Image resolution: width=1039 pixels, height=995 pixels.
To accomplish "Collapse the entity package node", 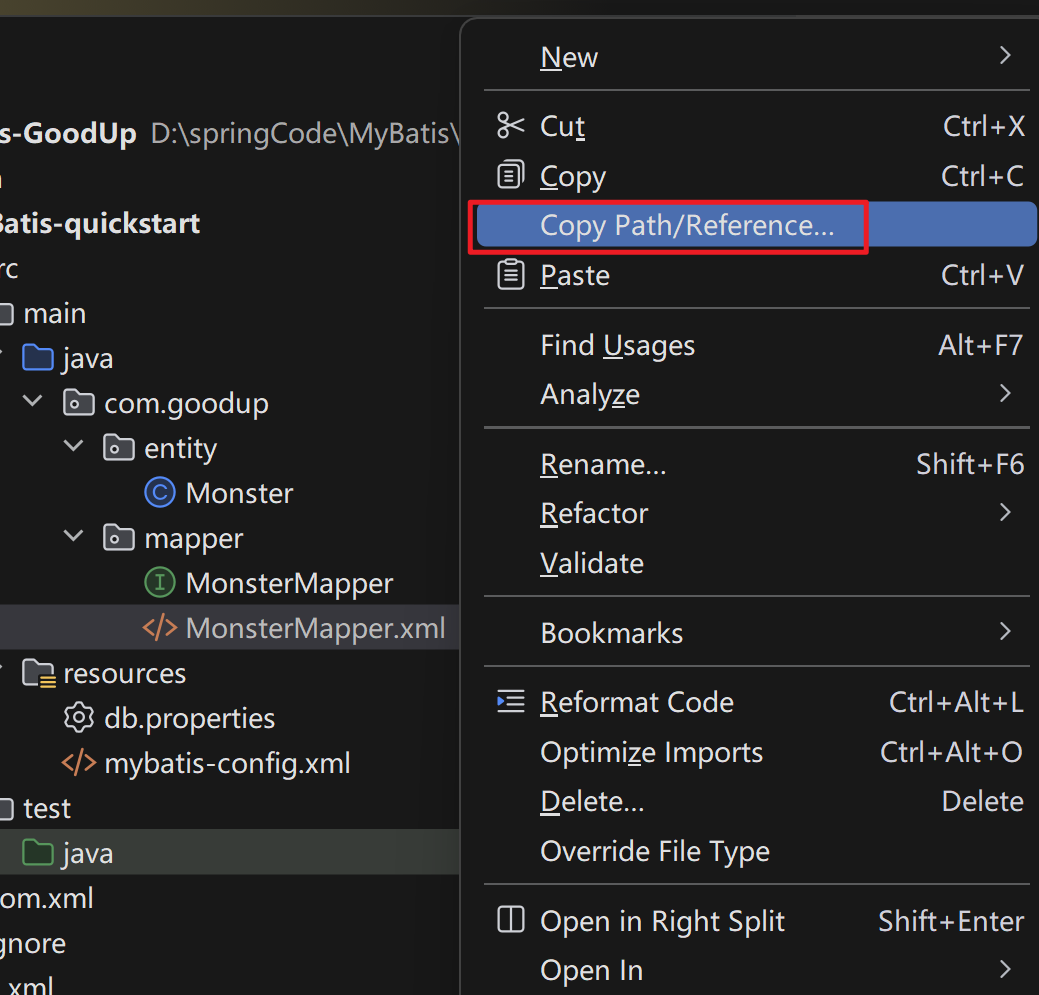I will (x=73, y=447).
